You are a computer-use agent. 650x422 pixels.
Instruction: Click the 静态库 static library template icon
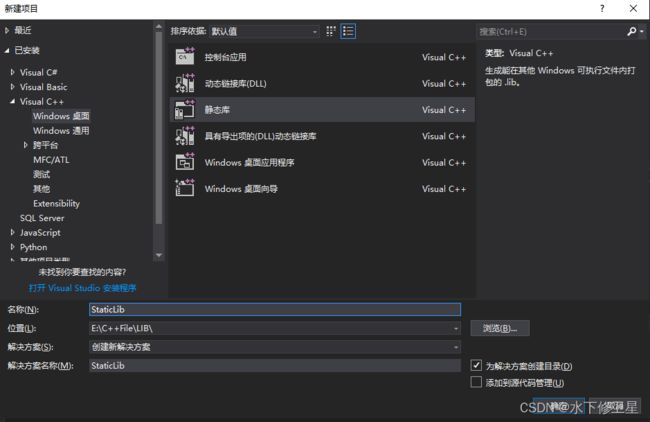click(185, 109)
